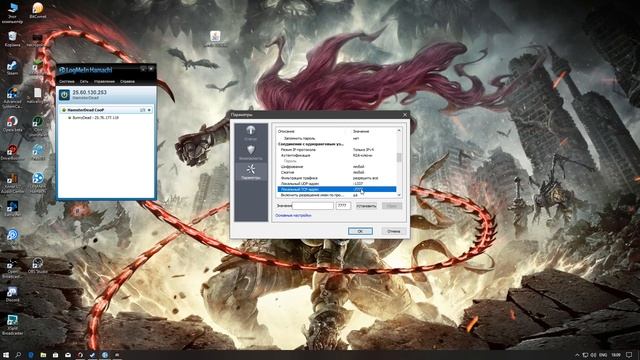Open the notification center icon
The width and height of the screenshot is (640, 360).
pyautogui.click(x=629, y=355)
